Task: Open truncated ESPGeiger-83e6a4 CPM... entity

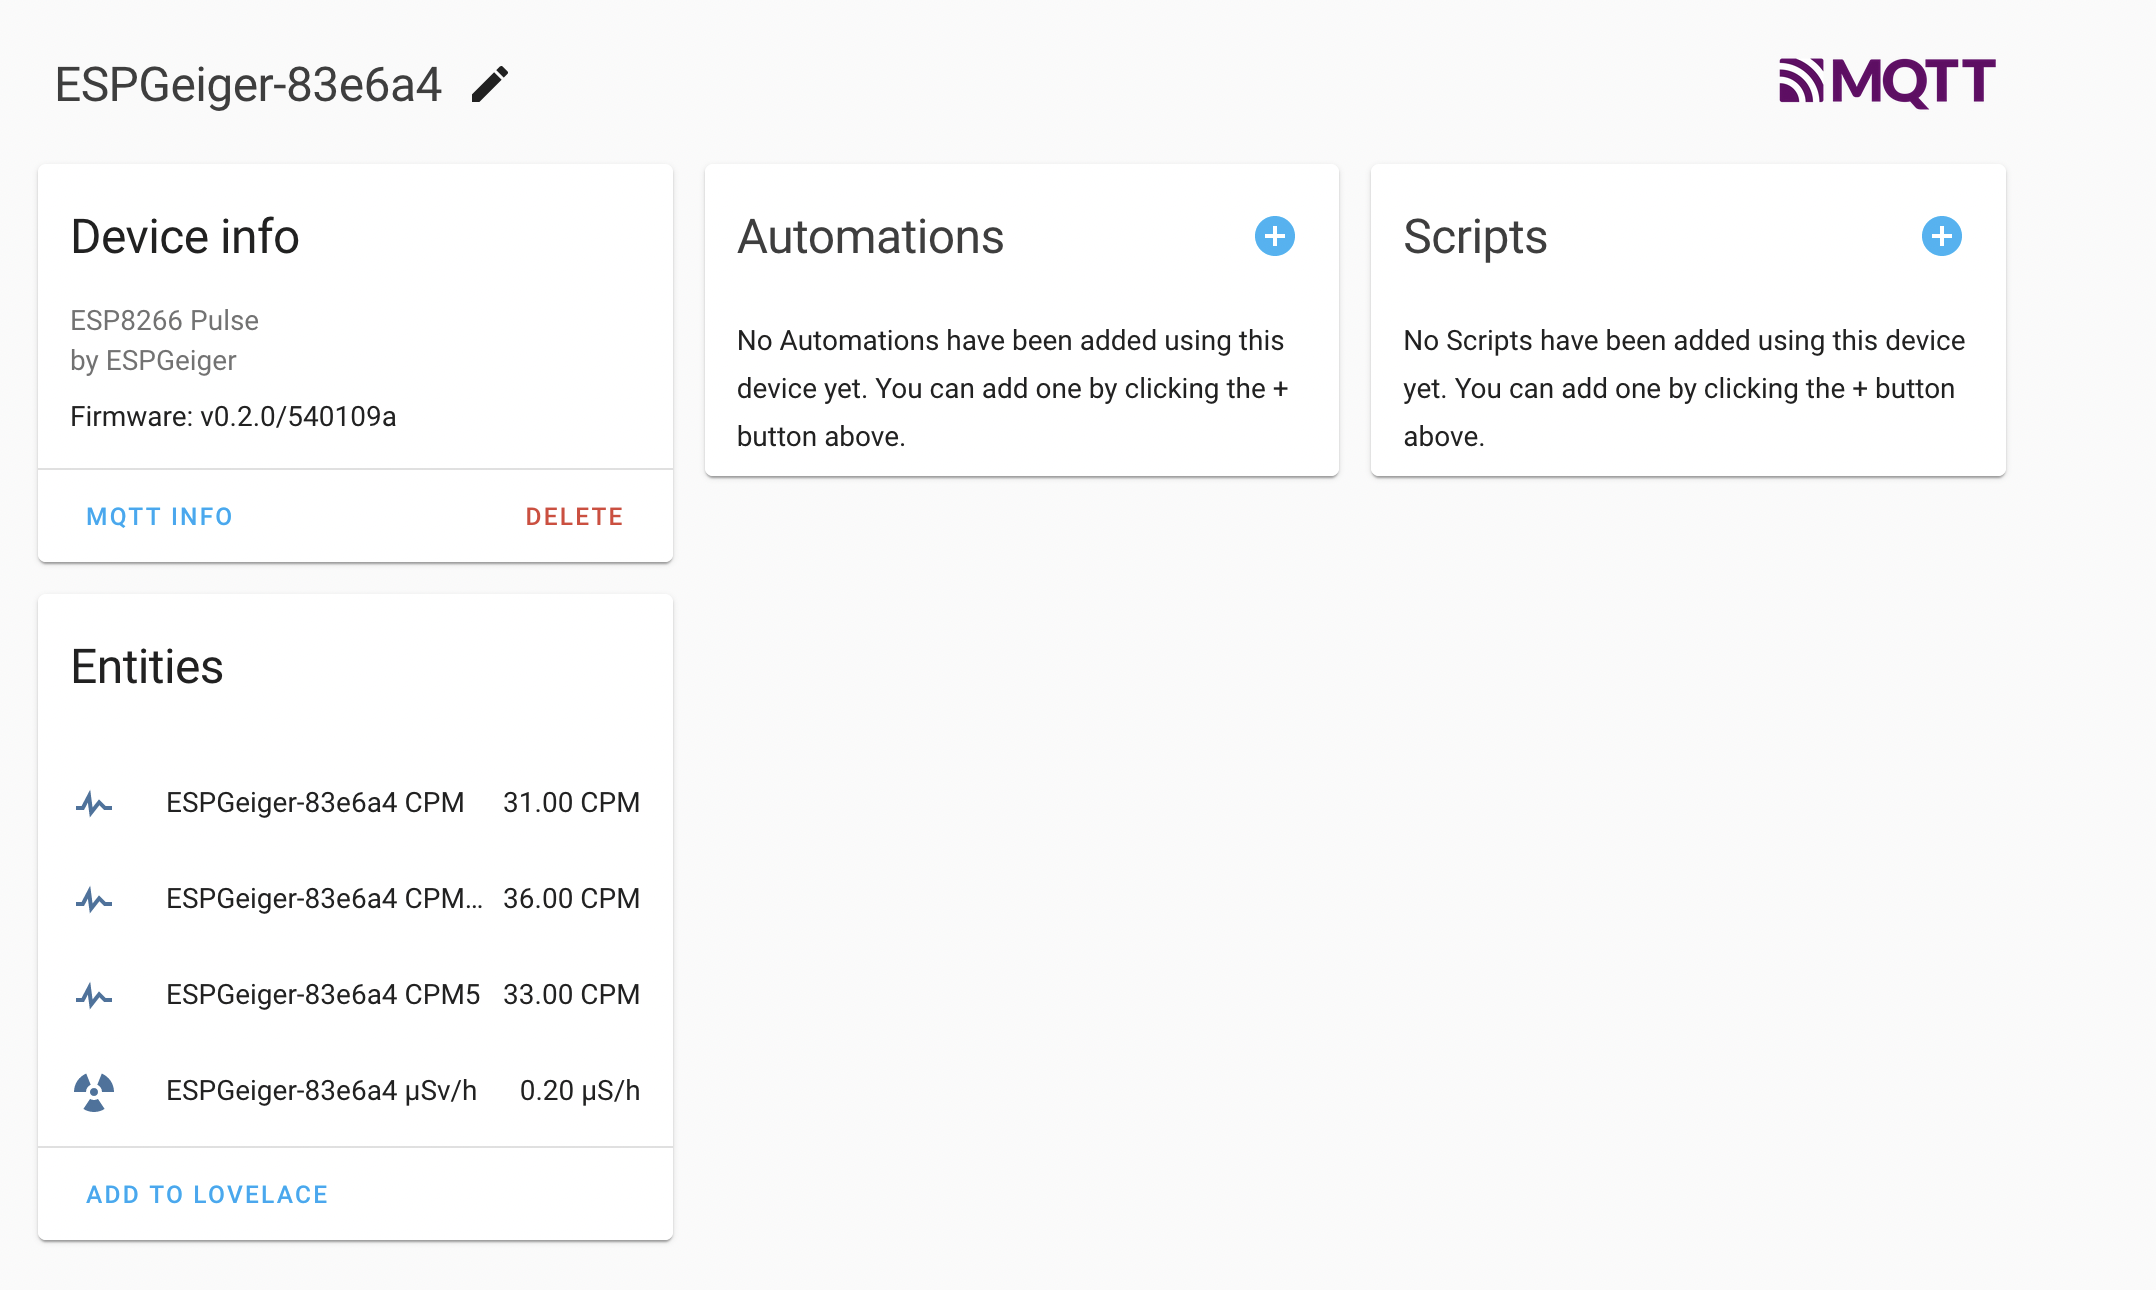Action: [x=324, y=899]
